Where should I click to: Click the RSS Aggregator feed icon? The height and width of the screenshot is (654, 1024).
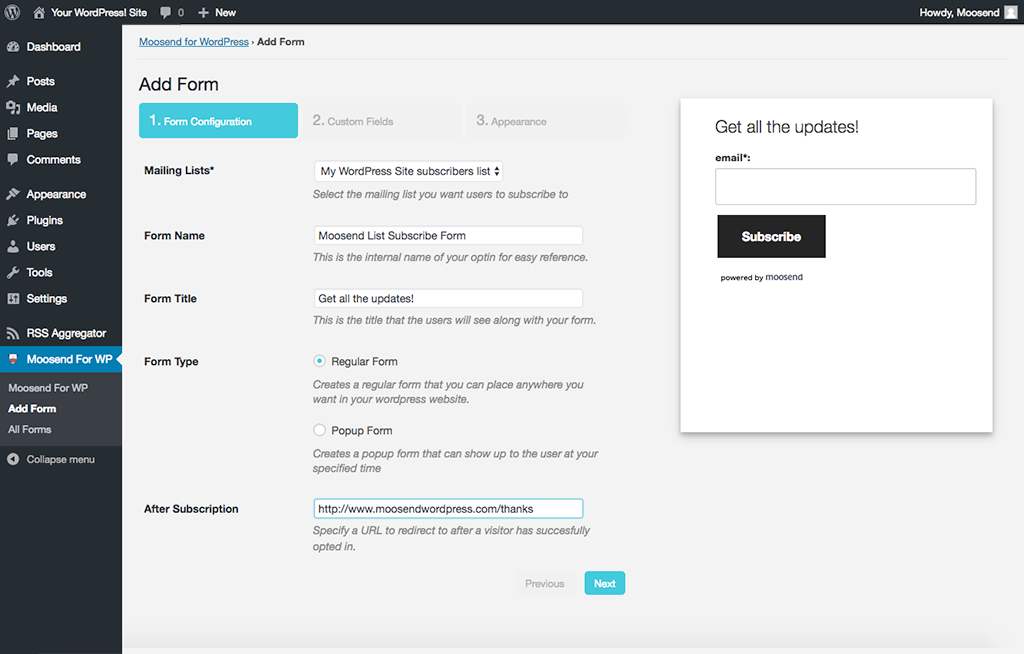coord(12,333)
